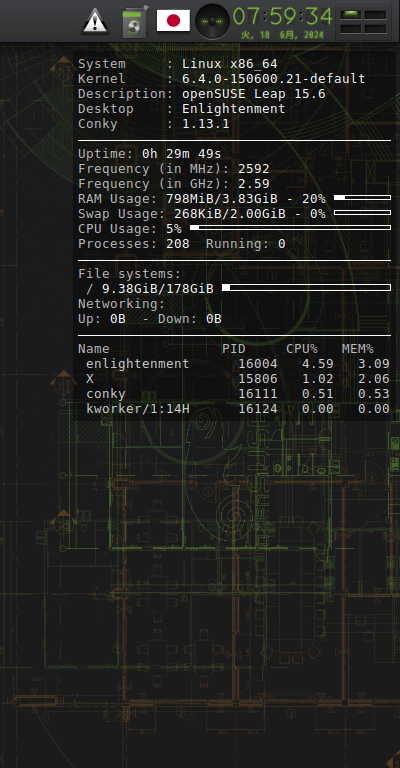Viewport: 400px width, 768px height.
Task: Click the 'Running: 0' text
Action: coord(245,244)
